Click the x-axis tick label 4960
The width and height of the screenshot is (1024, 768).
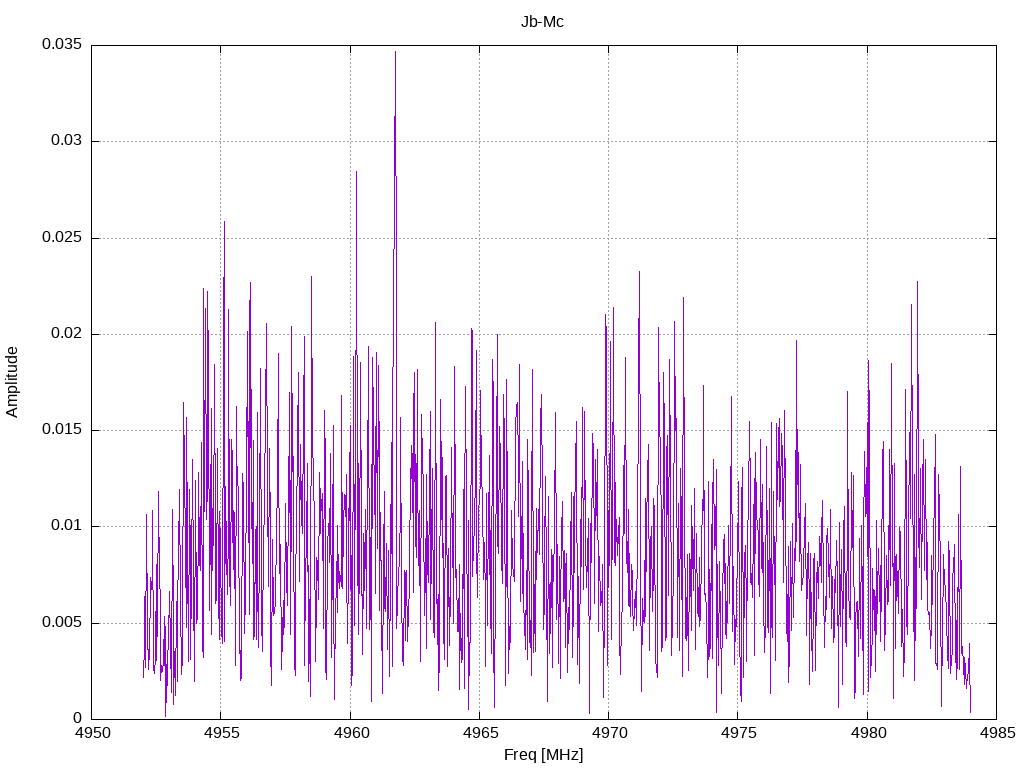351,733
